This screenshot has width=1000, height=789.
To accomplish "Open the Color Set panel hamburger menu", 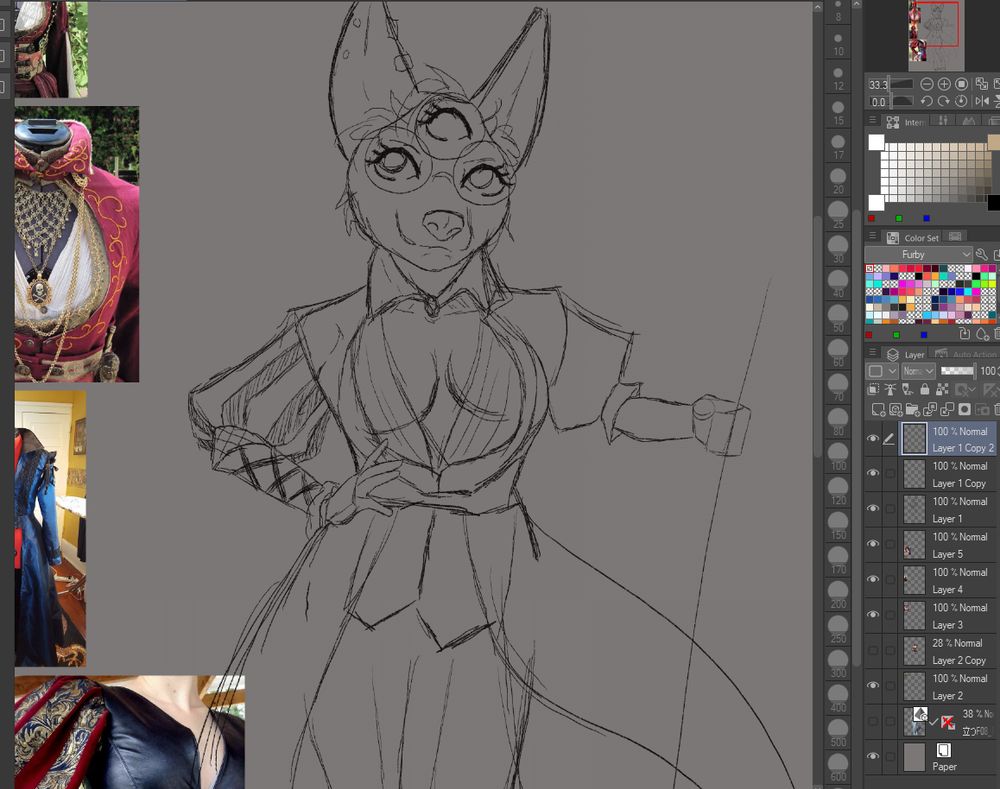I will (x=872, y=236).
